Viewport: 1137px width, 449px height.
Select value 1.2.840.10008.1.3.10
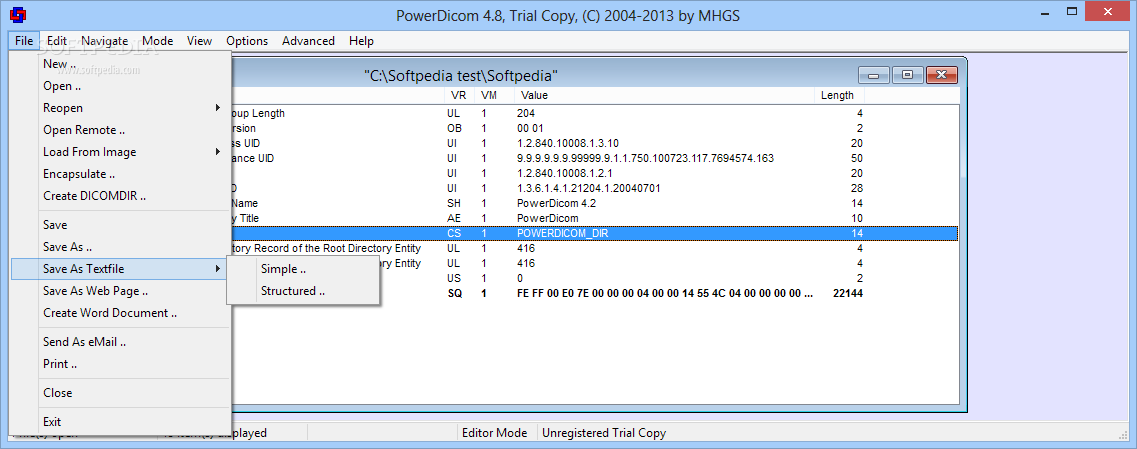tap(568, 143)
